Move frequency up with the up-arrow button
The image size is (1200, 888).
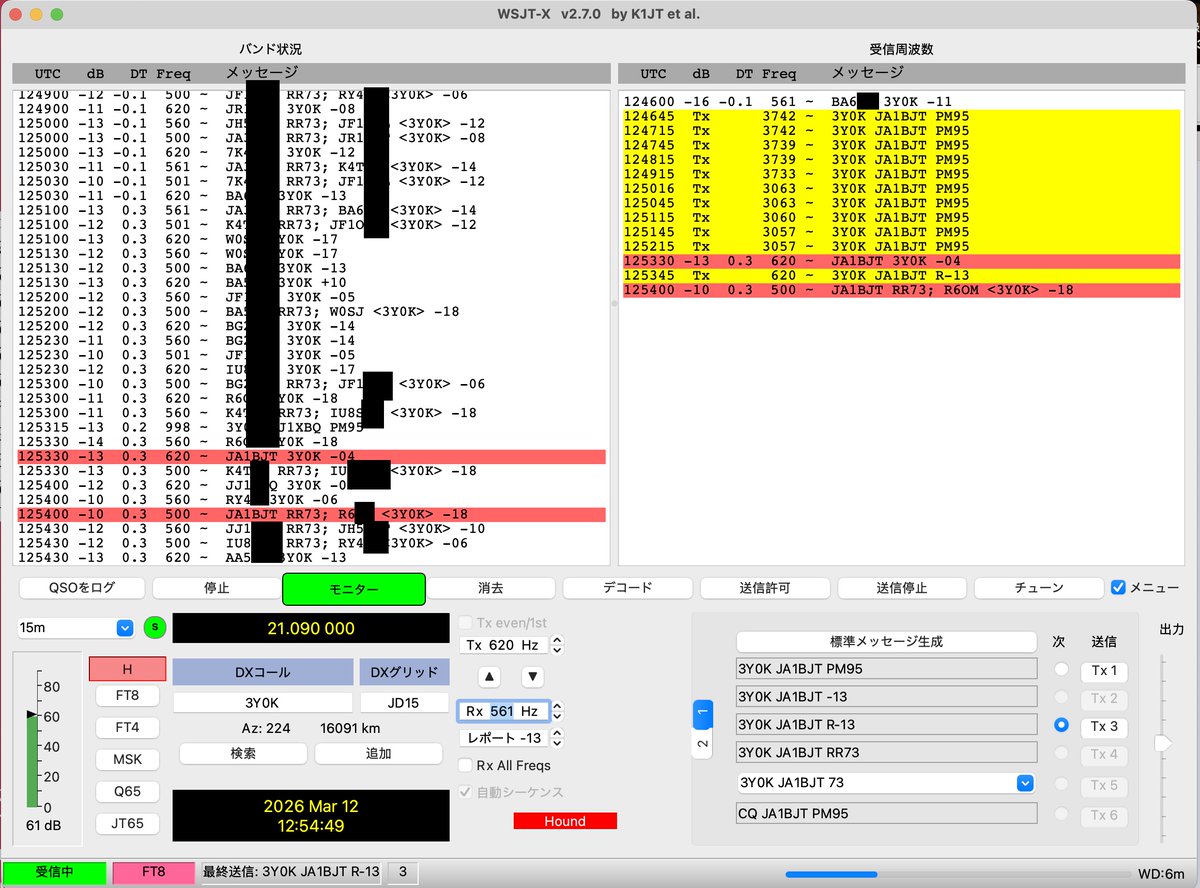click(x=489, y=676)
